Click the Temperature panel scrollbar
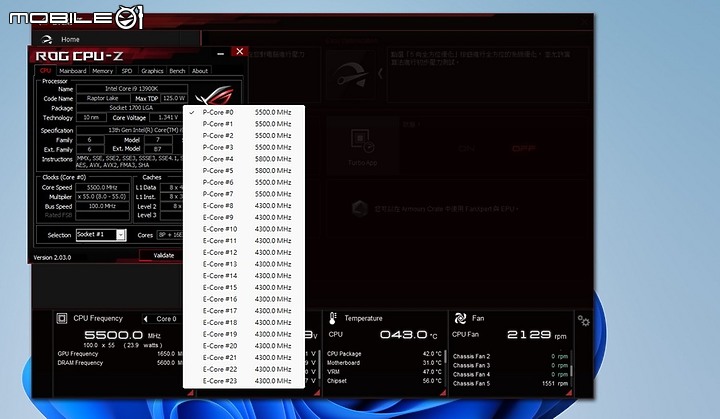 pyautogui.click(x=445, y=359)
